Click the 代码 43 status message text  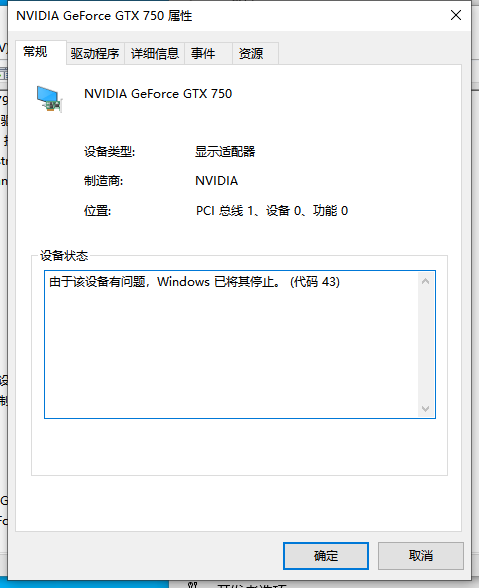point(194,282)
